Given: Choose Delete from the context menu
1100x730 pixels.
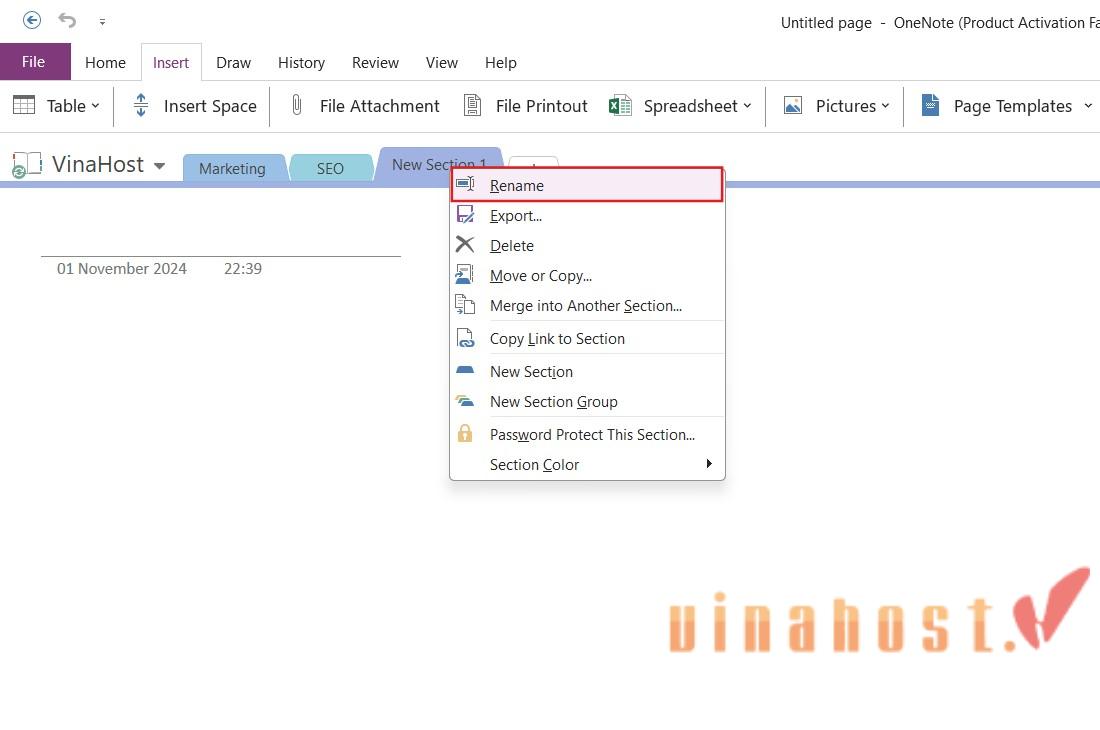Looking at the screenshot, I should coord(587,246).
